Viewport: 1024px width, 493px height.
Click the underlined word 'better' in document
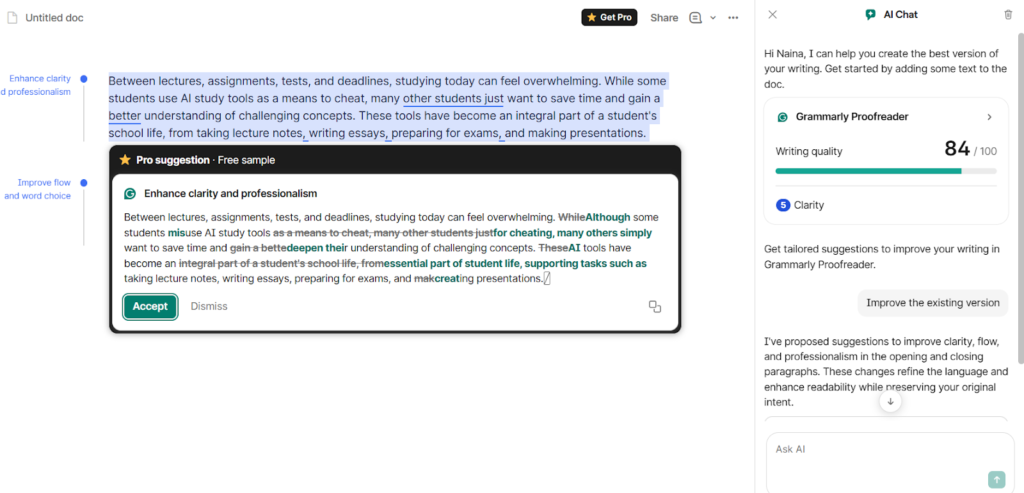[125, 116]
